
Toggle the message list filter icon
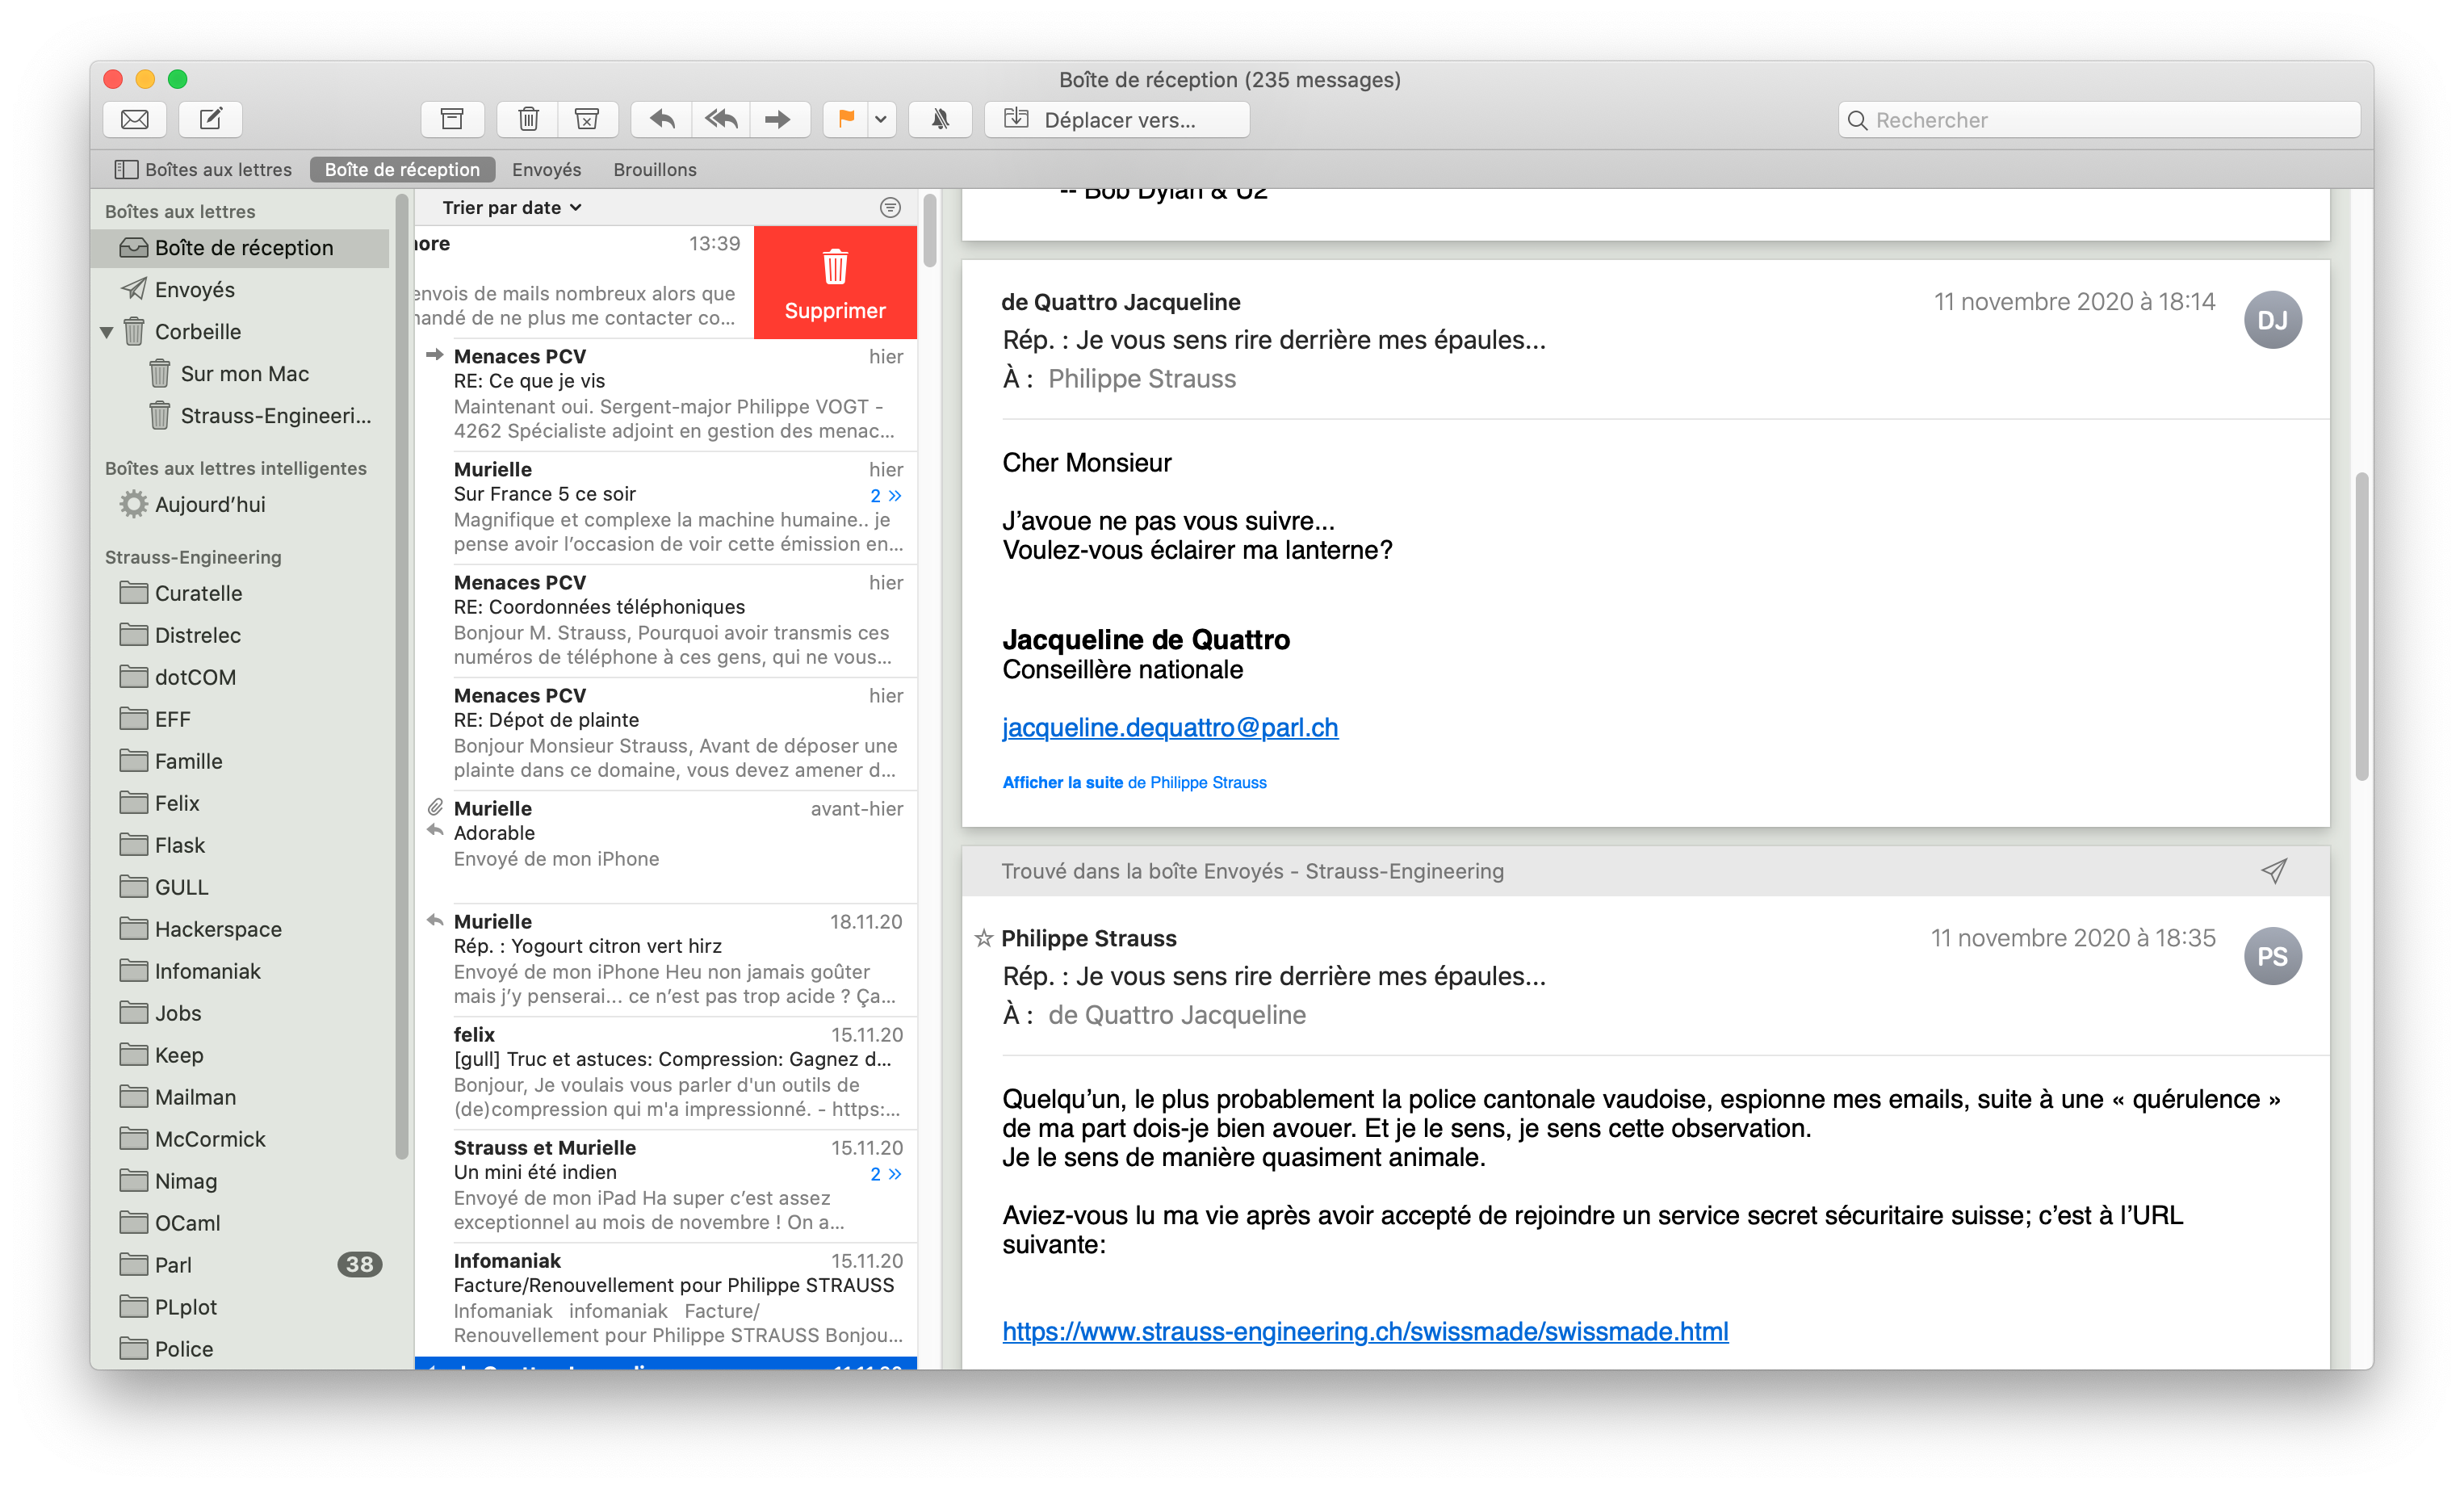click(890, 207)
